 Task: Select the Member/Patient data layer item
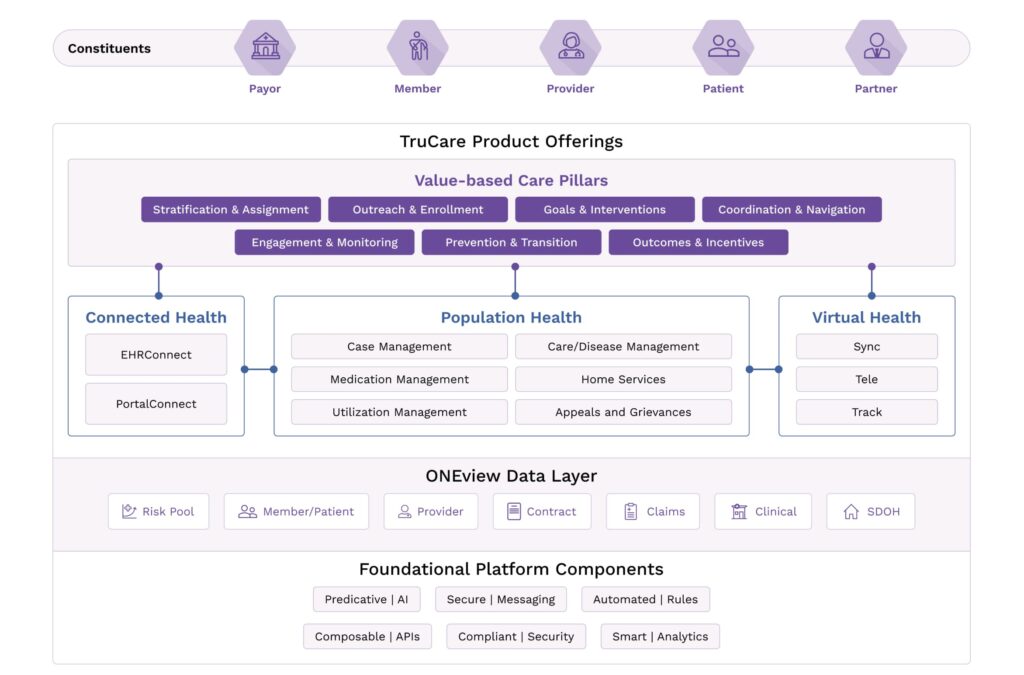[x=296, y=511]
